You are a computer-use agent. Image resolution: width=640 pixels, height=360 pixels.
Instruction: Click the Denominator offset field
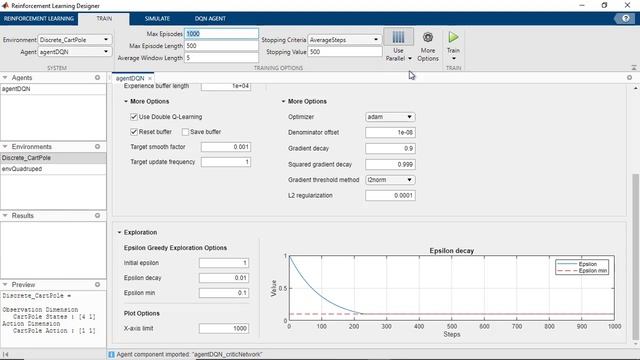click(x=390, y=133)
